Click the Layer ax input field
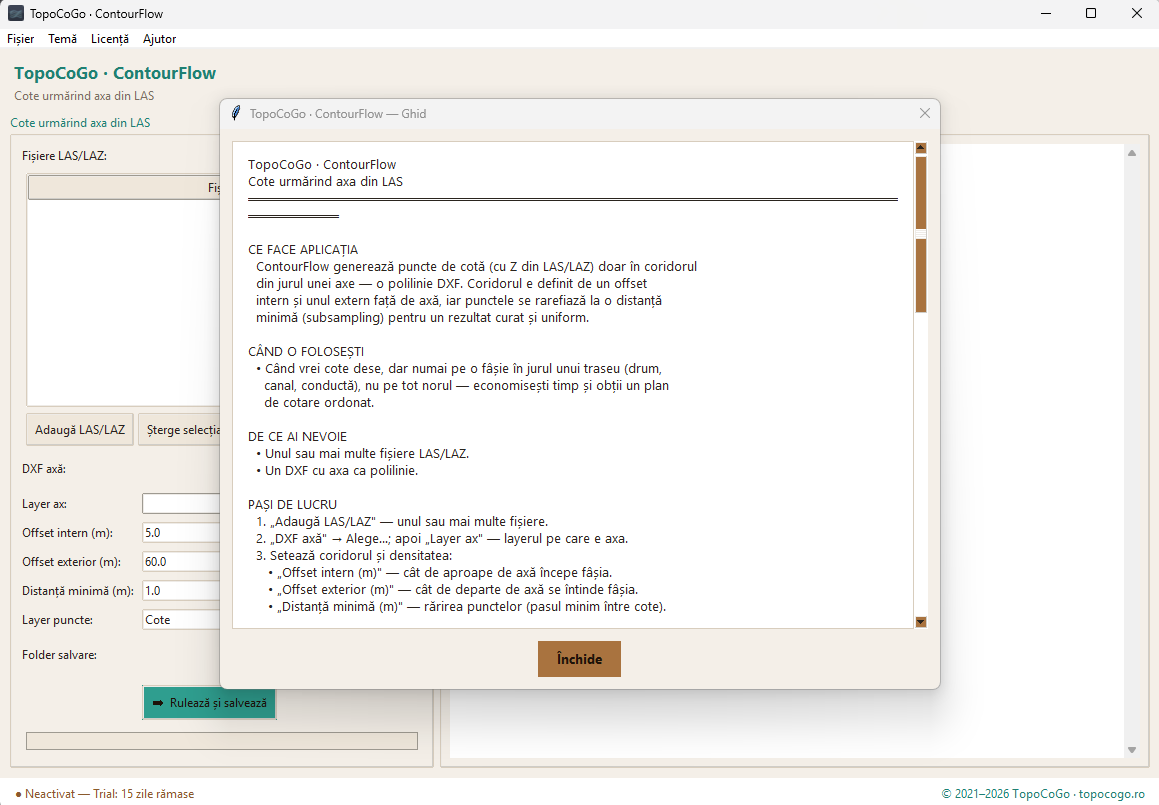 coord(181,503)
